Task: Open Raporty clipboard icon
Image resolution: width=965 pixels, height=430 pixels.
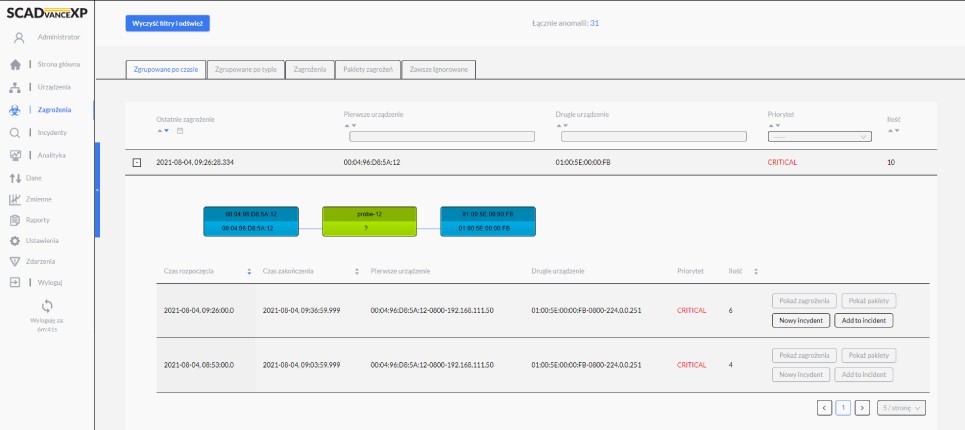Action: tap(16, 220)
